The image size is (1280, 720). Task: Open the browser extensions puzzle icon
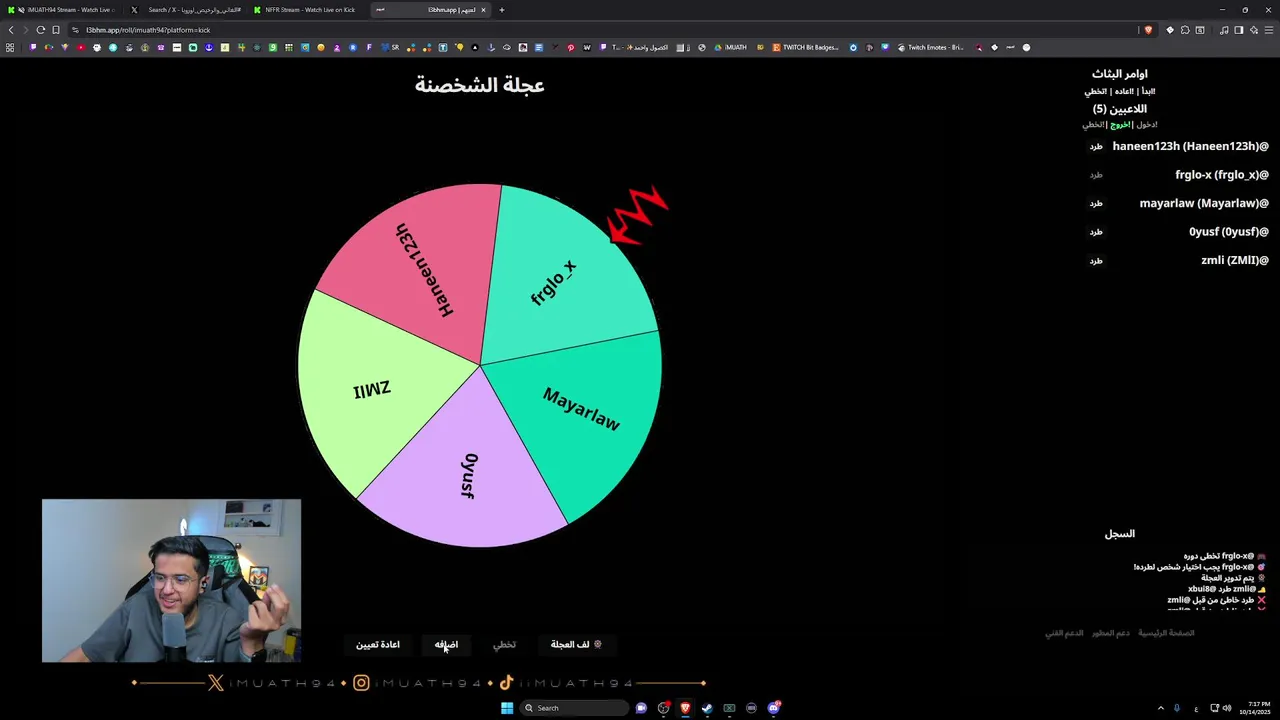1185,30
